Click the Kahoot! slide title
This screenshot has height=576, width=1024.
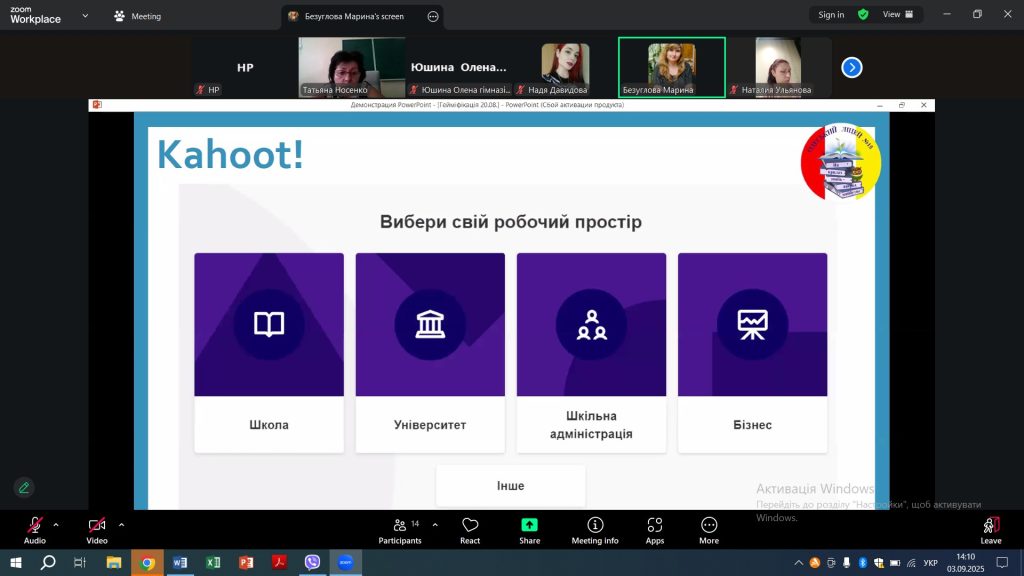coord(230,155)
